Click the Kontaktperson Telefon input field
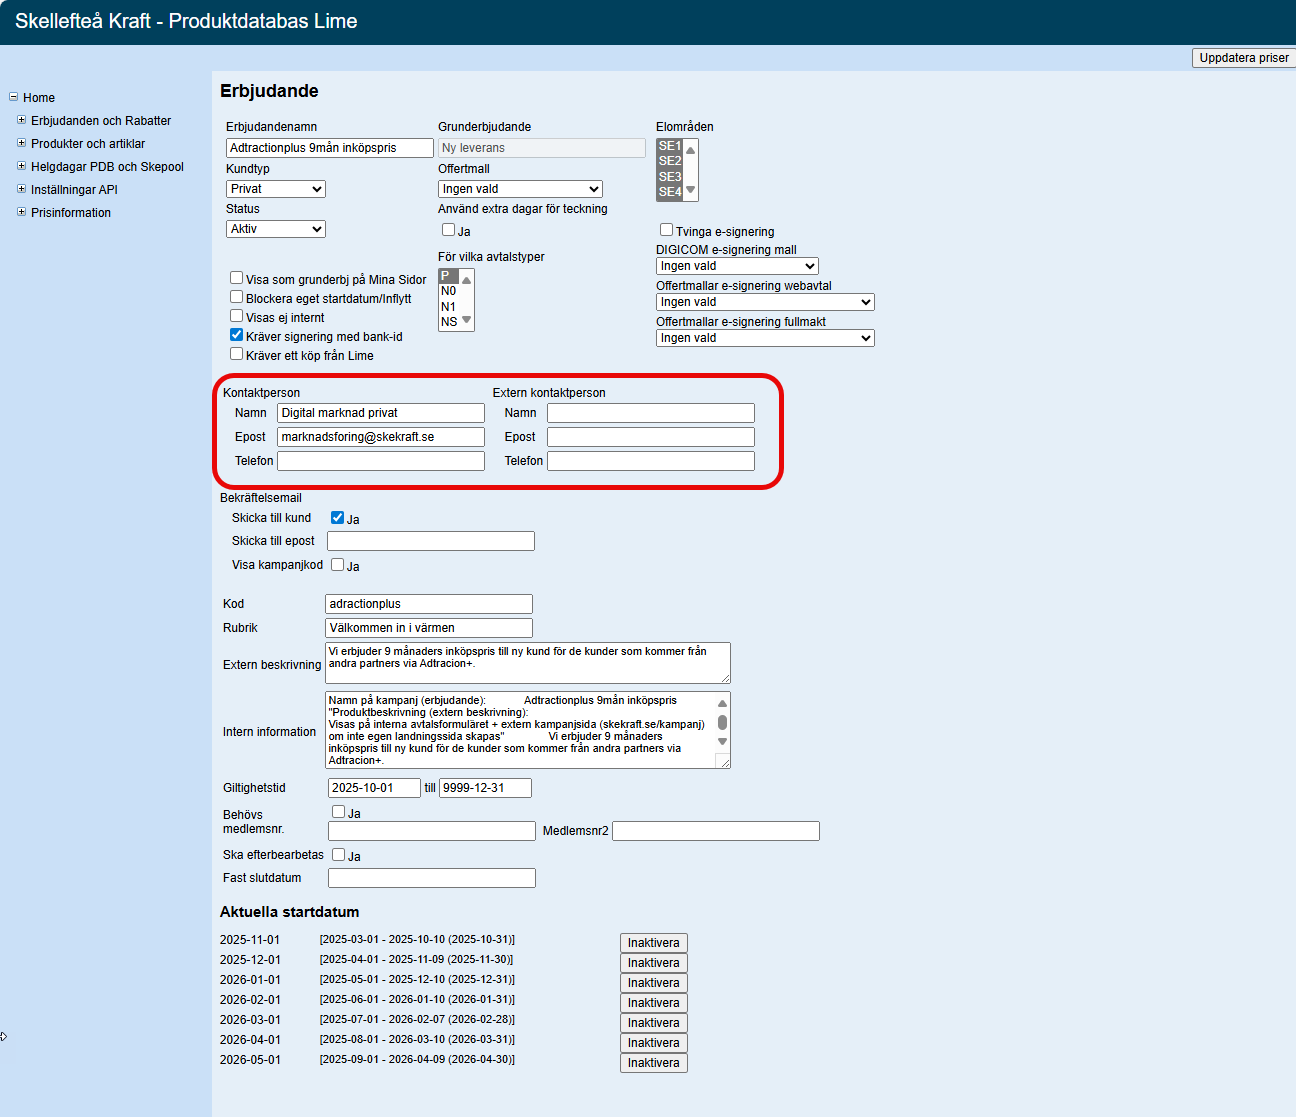This screenshot has height=1117, width=1296. tap(380, 461)
